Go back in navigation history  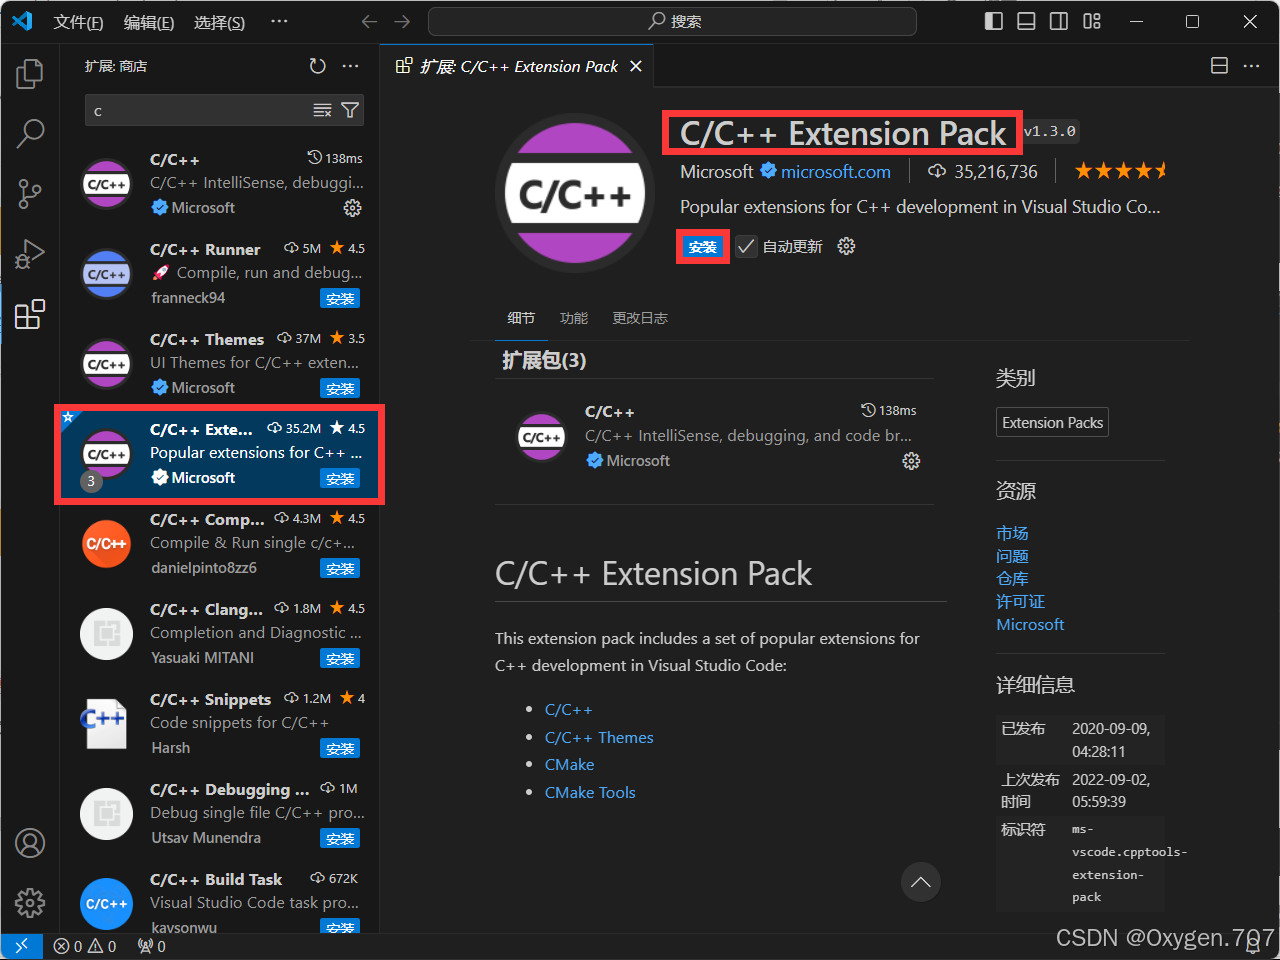pyautogui.click(x=369, y=21)
